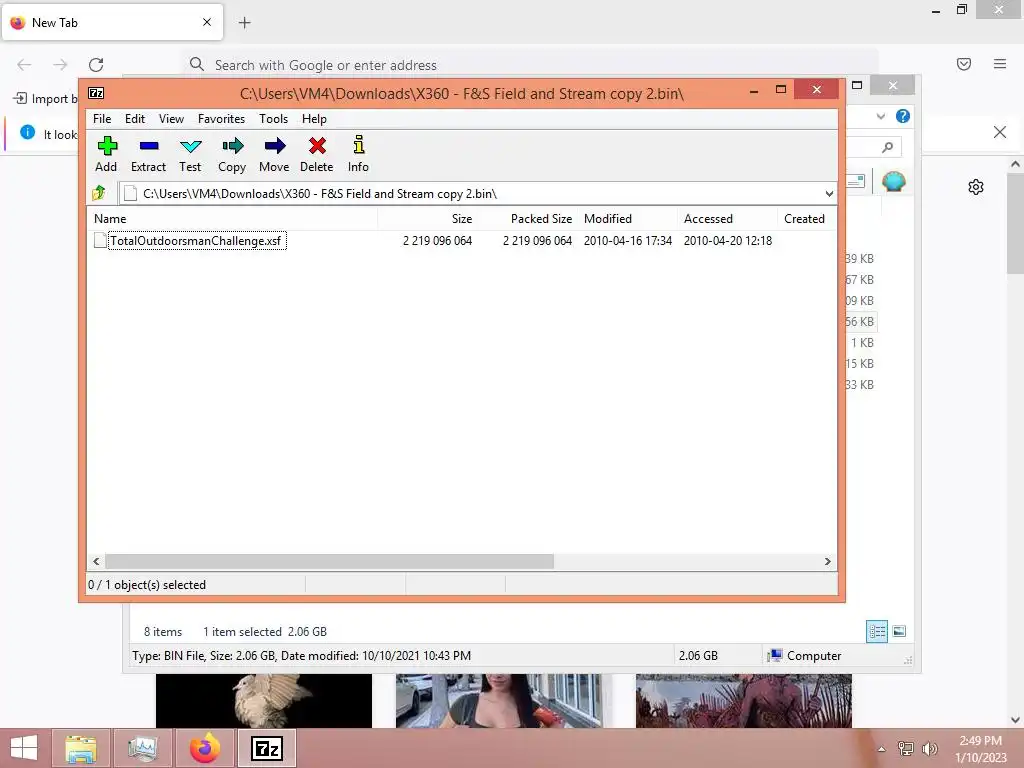This screenshot has height=768, width=1024.
Task: Expand the Explorer ribbon chevron
Action: 881,116
